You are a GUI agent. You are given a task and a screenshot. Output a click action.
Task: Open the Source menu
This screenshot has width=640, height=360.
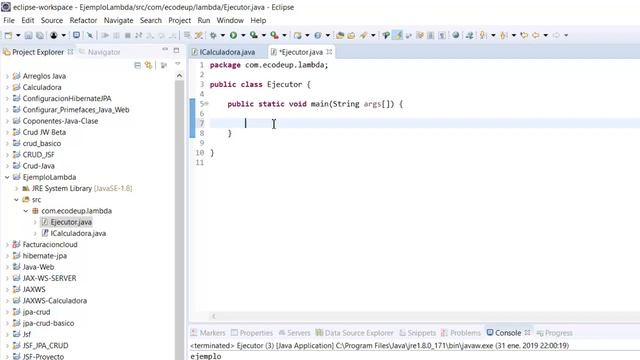click(x=52, y=20)
